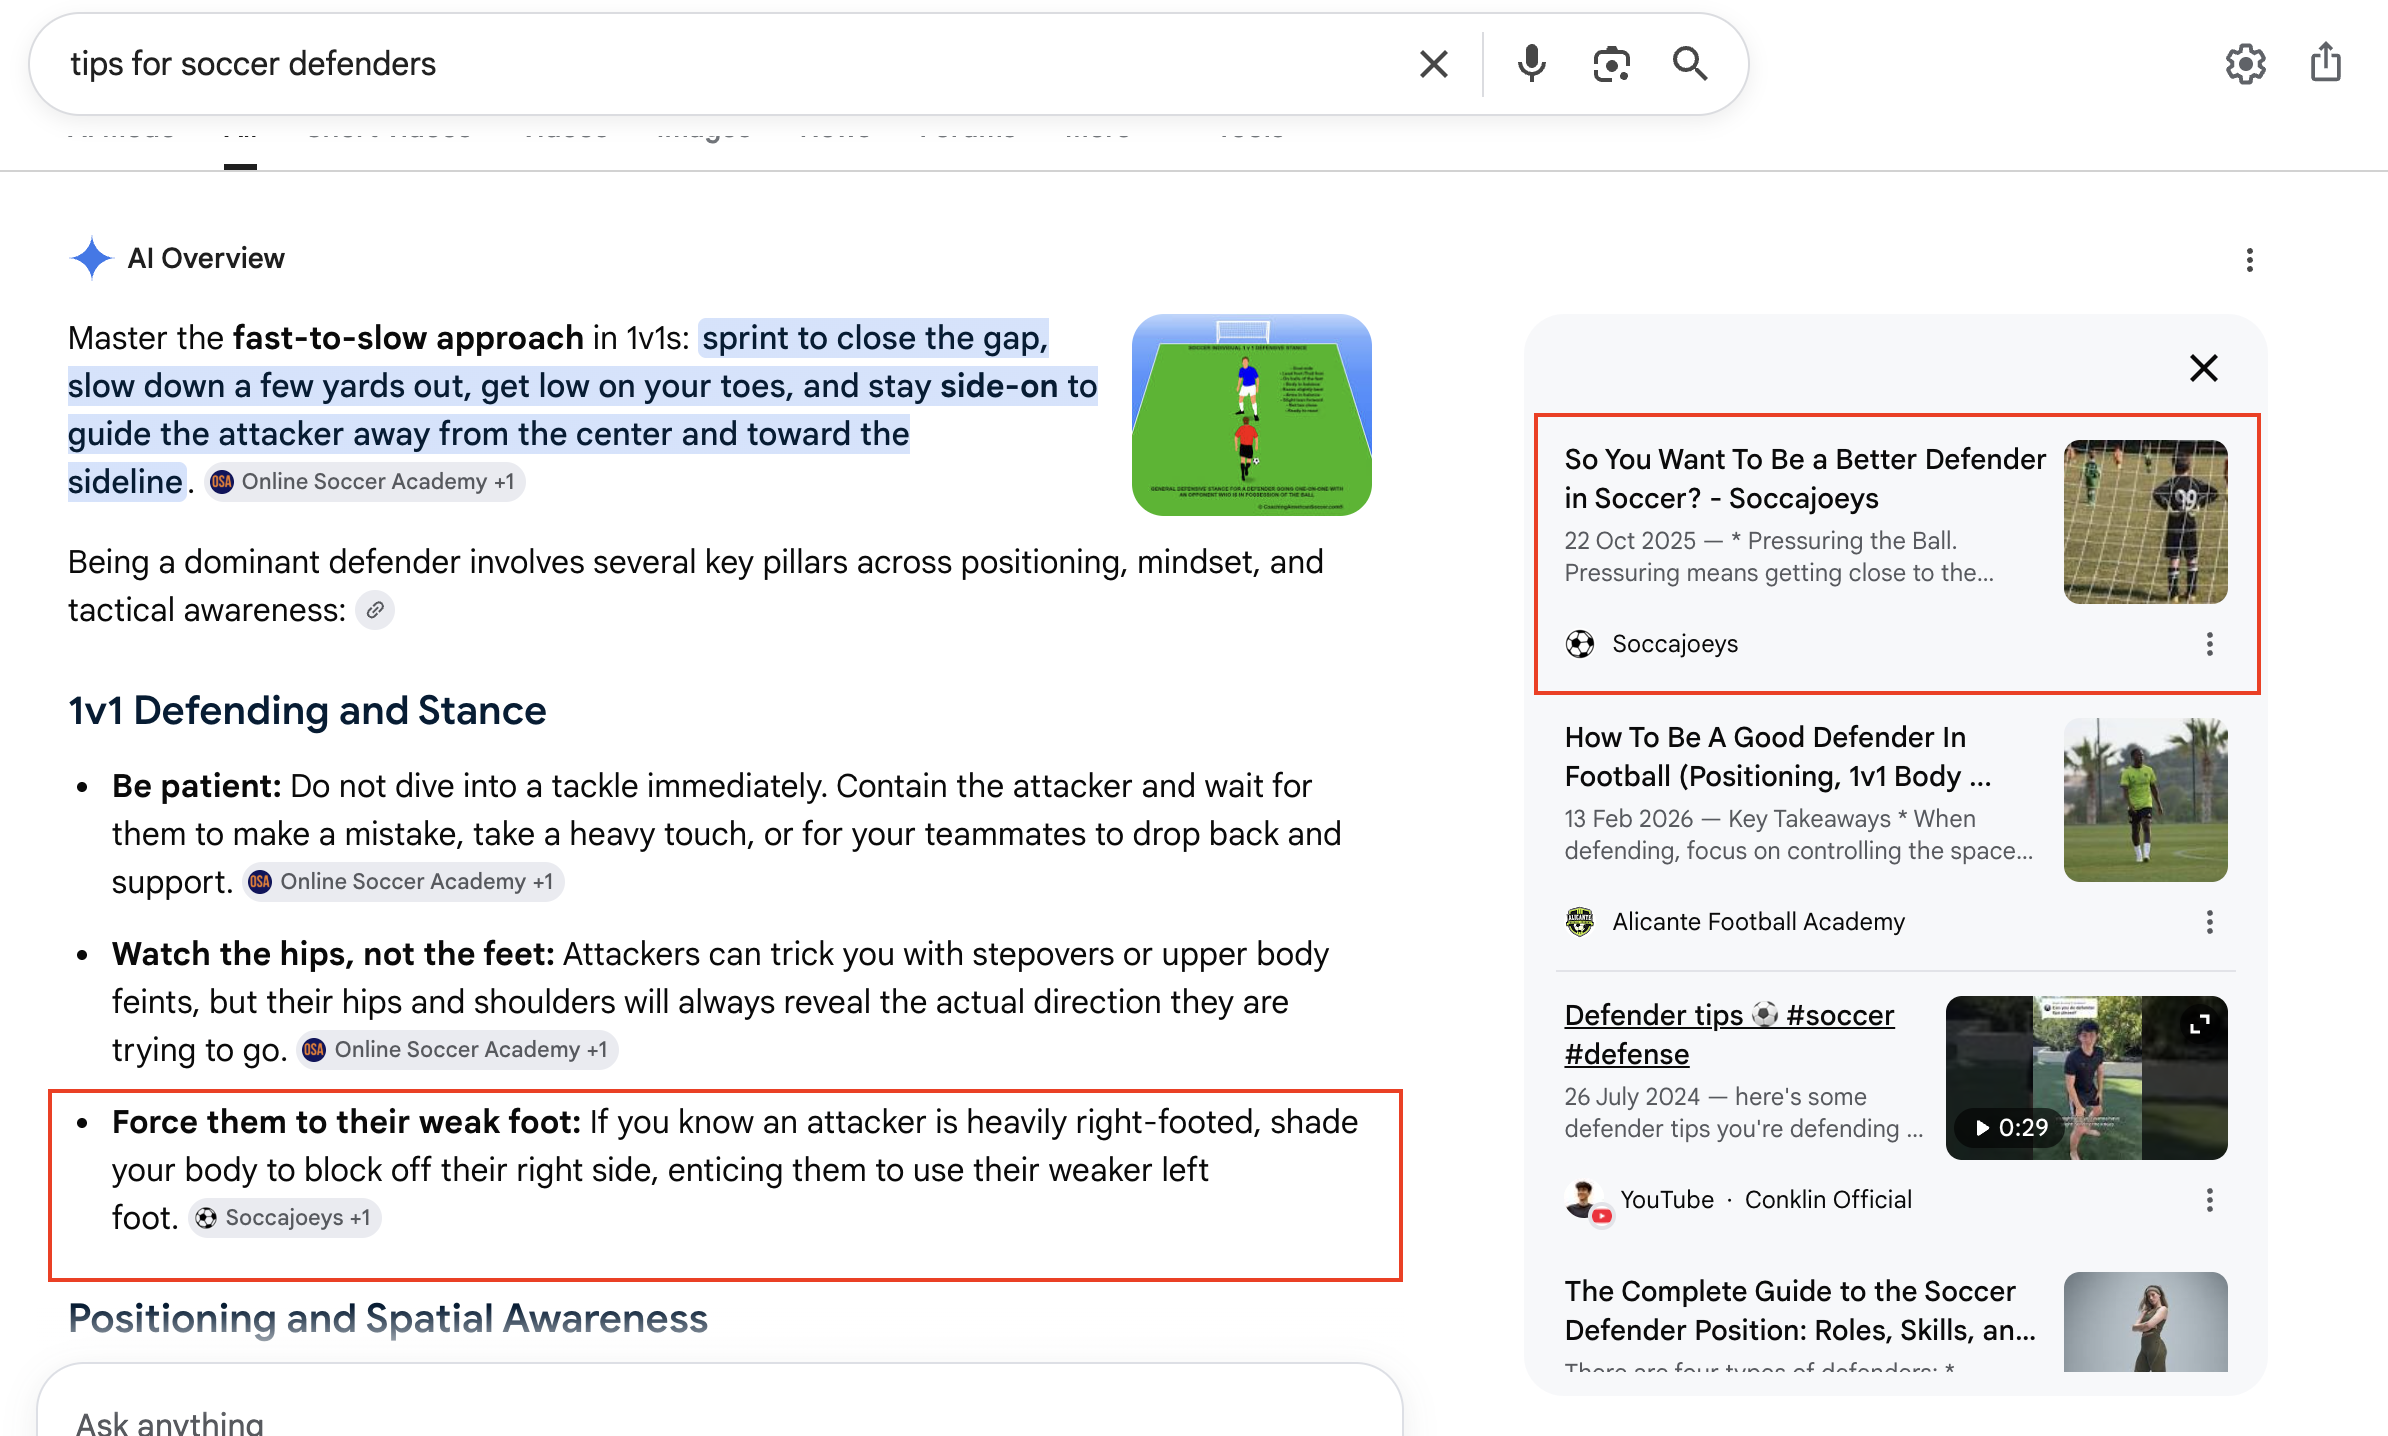Screen dimensions: 2388x1436
Task: Click Online Soccer Academy +1 chip after 'sideline'
Action: pos(366,482)
